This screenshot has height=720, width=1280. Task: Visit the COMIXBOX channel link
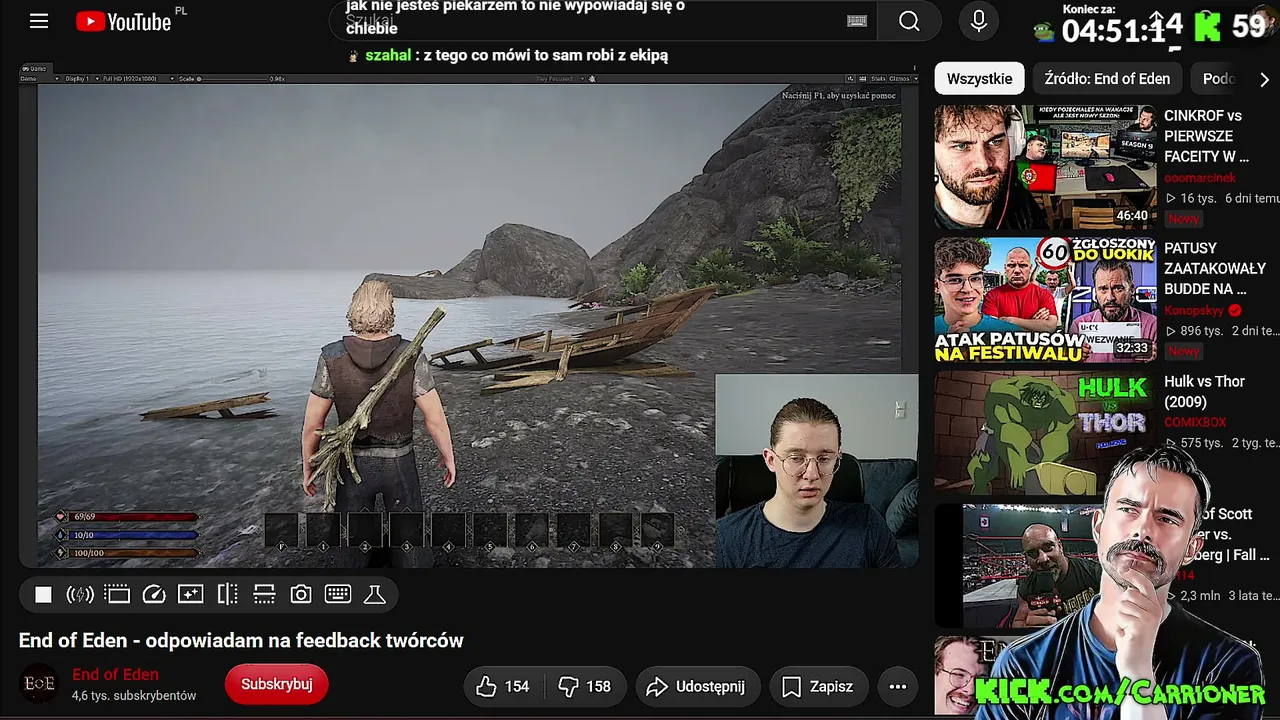pyautogui.click(x=1194, y=422)
